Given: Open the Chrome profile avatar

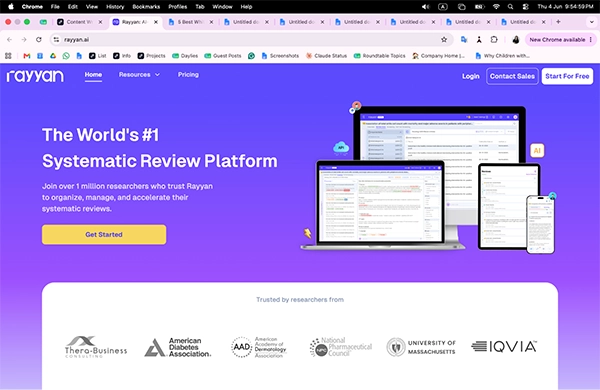Looking at the screenshot, I should 515,39.
